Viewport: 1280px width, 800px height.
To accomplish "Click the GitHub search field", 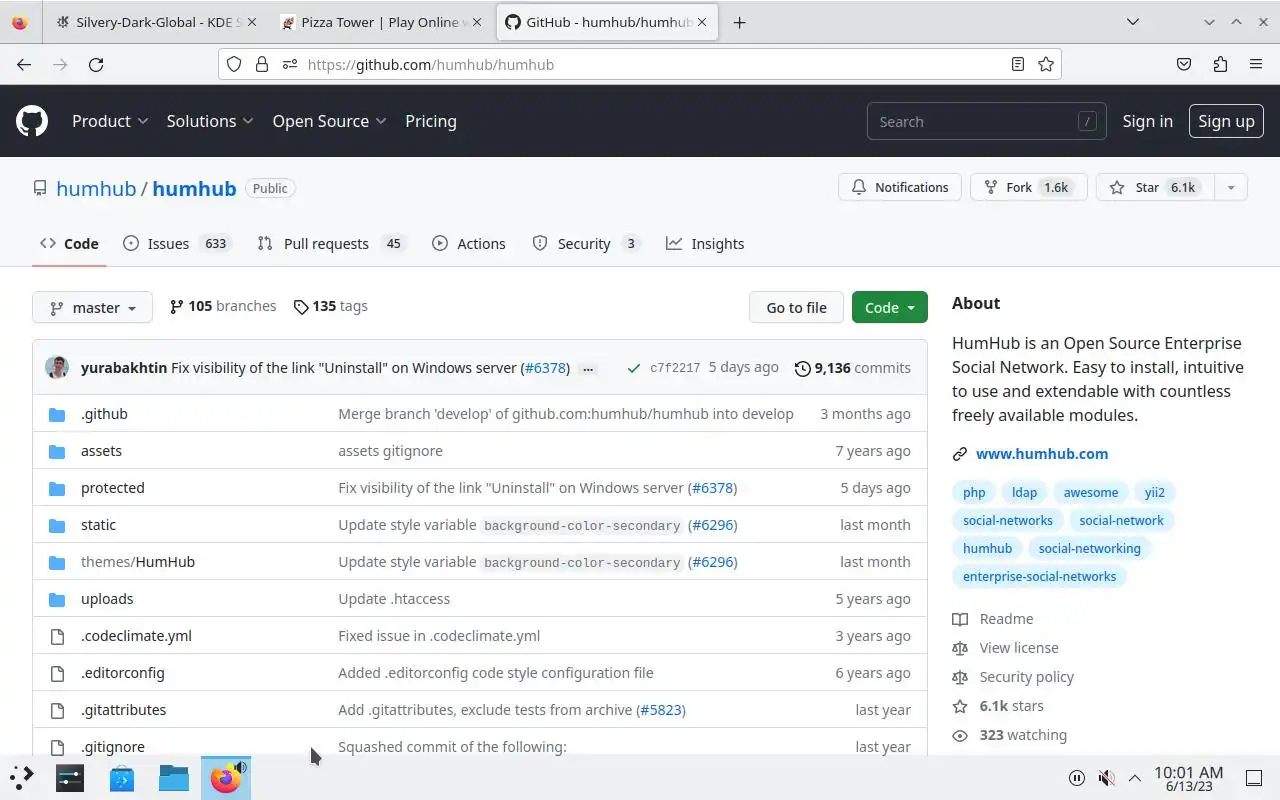I will coord(975,122).
